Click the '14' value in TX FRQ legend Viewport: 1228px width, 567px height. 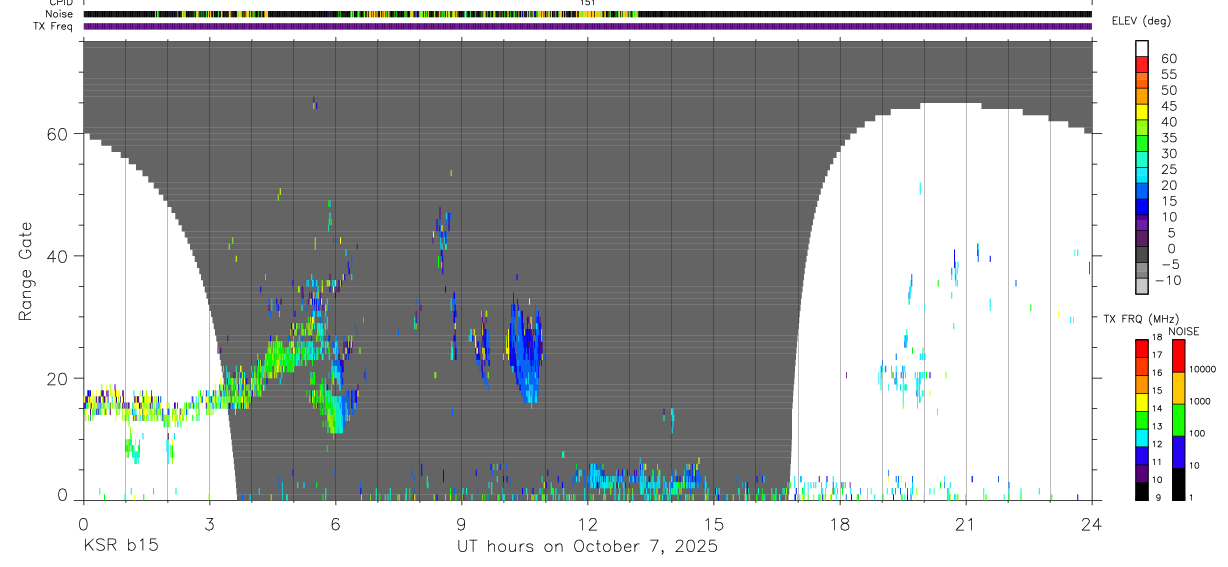click(1157, 408)
